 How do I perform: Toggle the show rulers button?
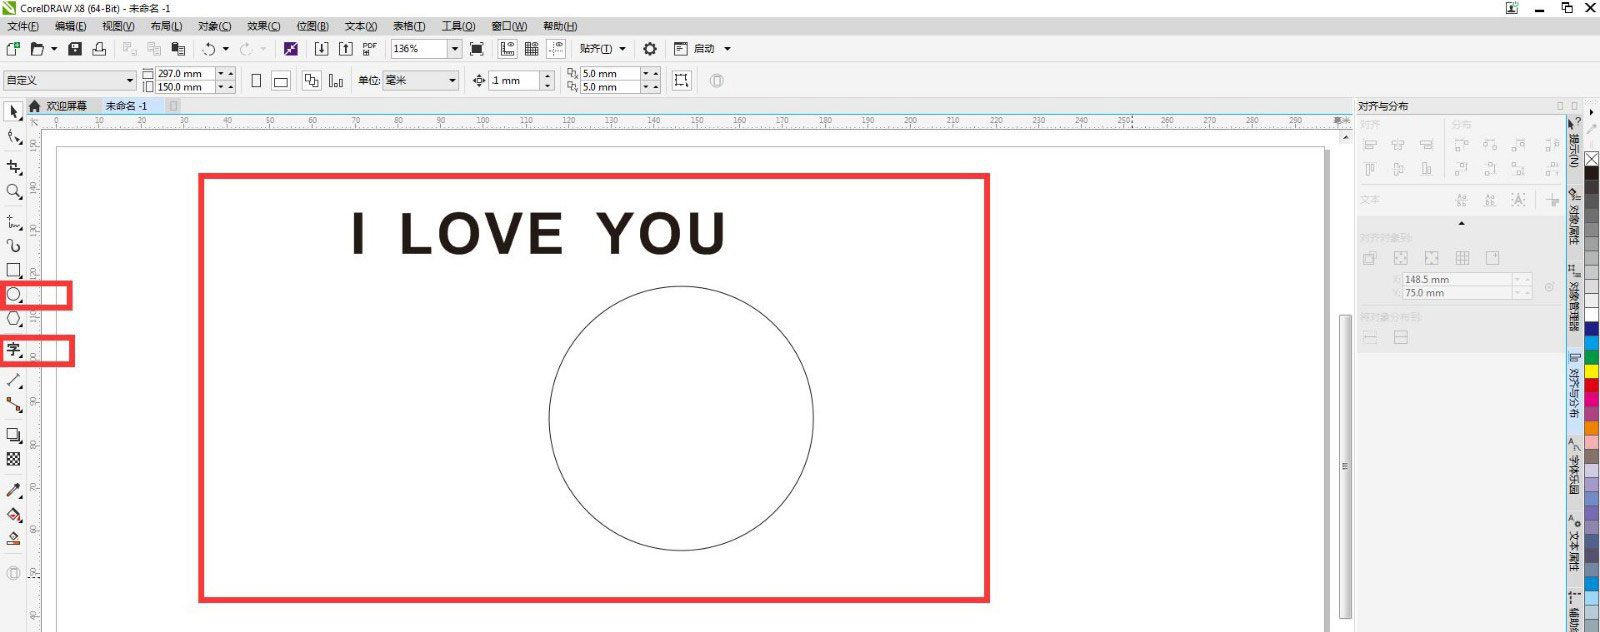tap(507, 49)
